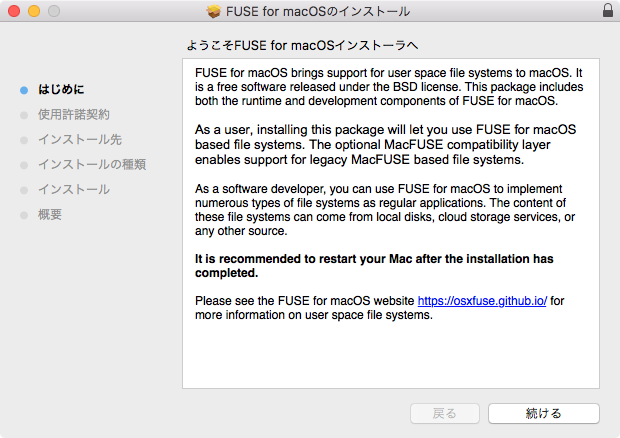
Task: Minimize the installer with the yellow button
Action: click(34, 11)
